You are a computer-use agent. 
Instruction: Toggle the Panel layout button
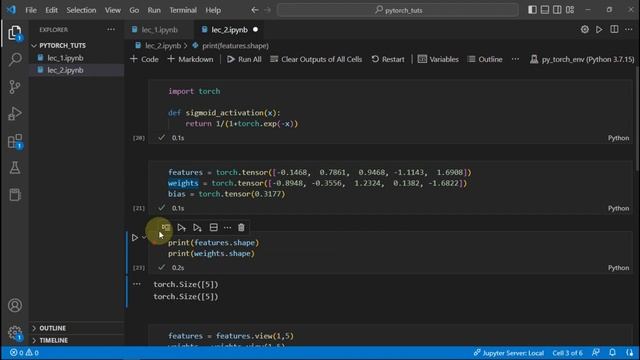[545, 10]
